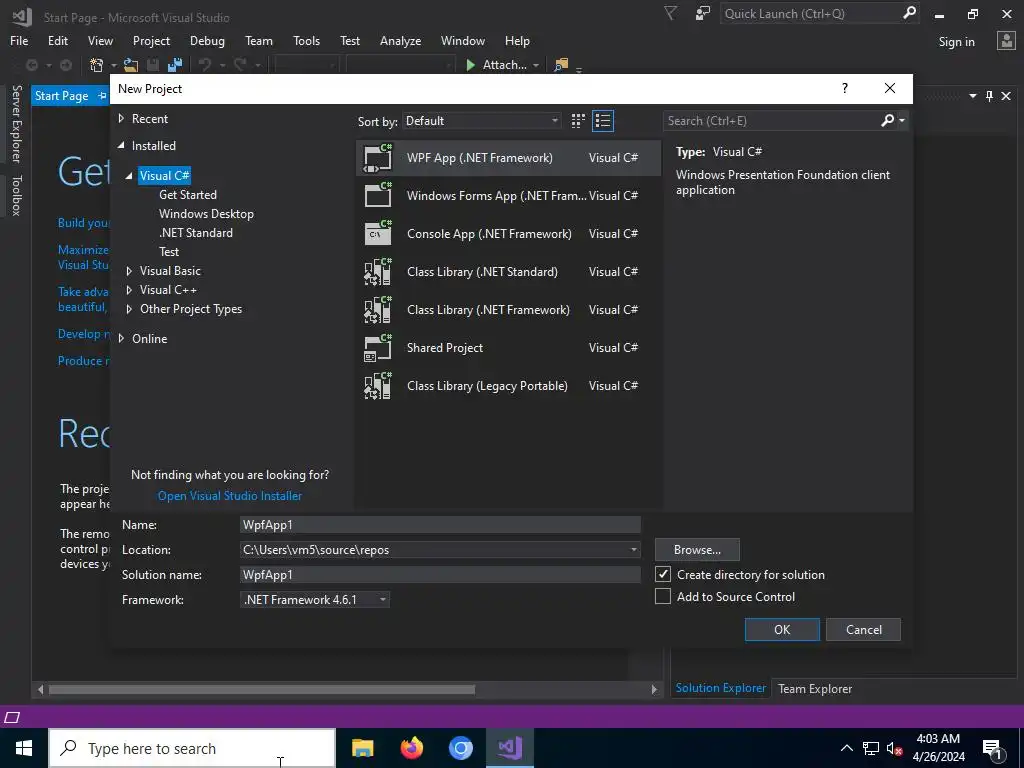Screen dimensions: 1024x768
Task: Select Windows Desktop category
Action: pyautogui.click(x=206, y=214)
